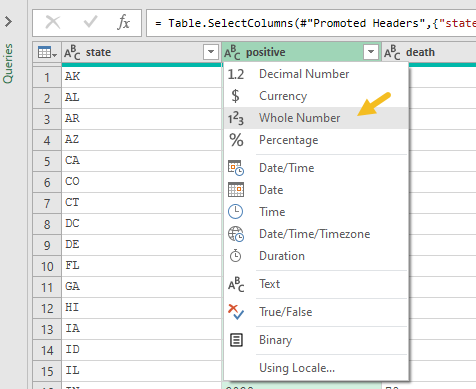Screen dimensions: 476x389
Task: Click the fx insert step icon
Action: (124, 23)
